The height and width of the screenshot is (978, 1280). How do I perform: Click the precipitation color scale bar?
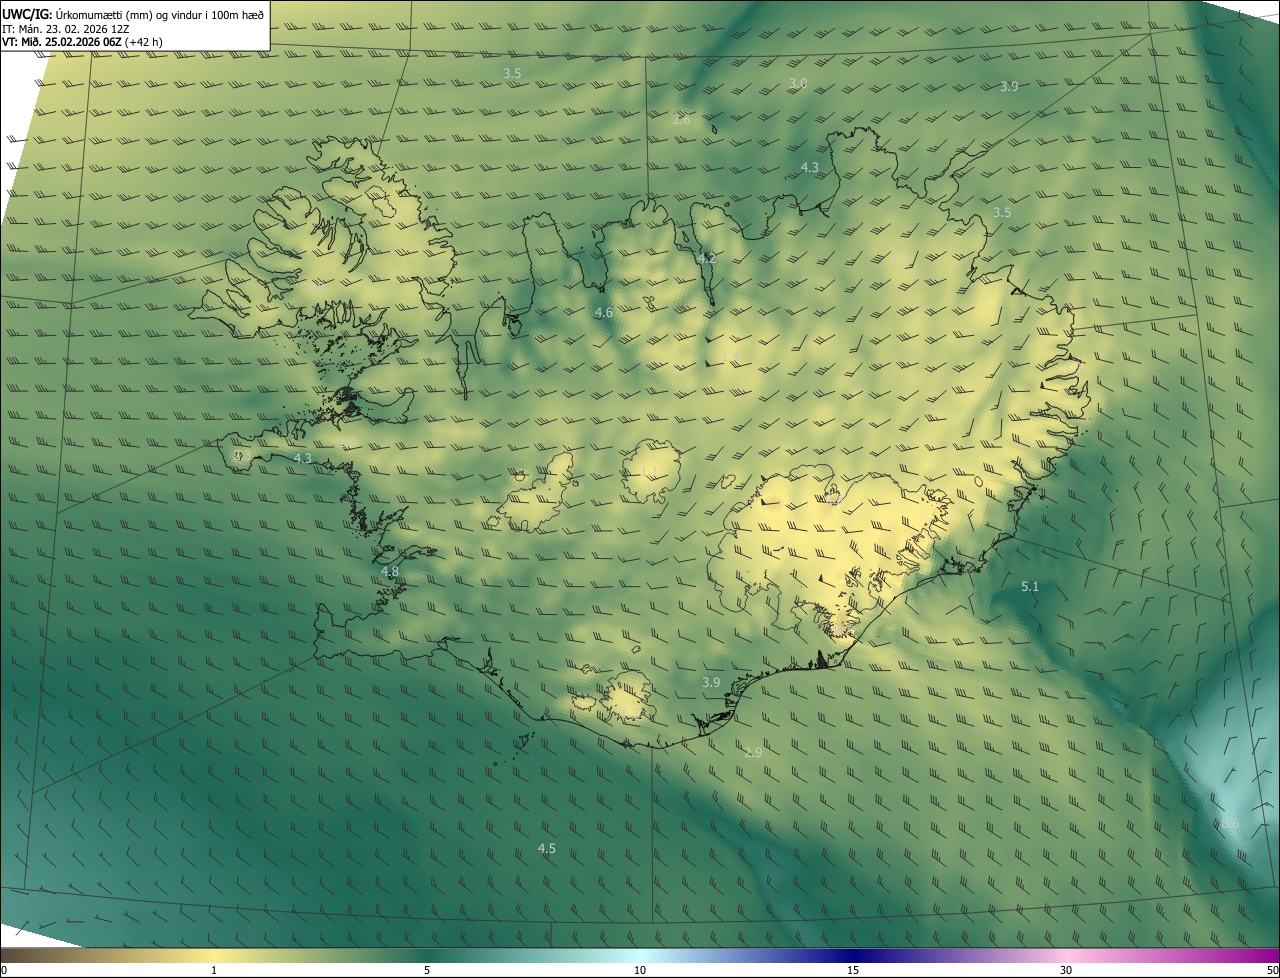pyautogui.click(x=640, y=955)
